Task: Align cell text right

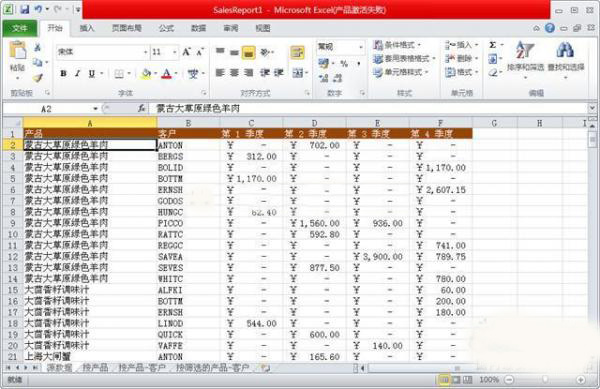Action: tap(249, 73)
